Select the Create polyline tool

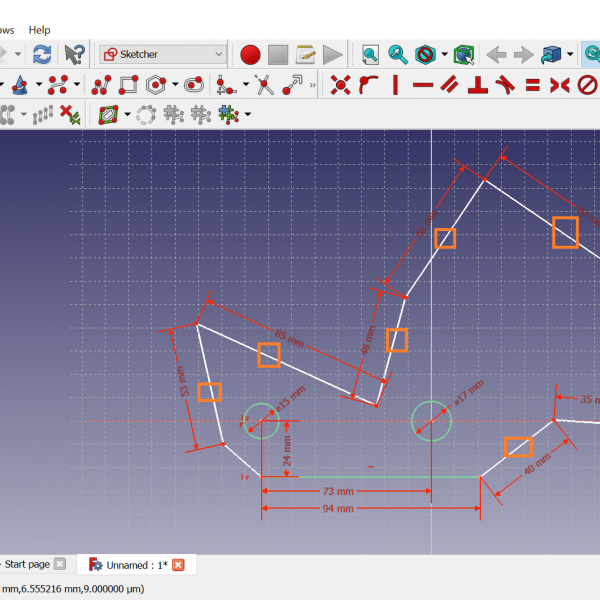(101, 85)
